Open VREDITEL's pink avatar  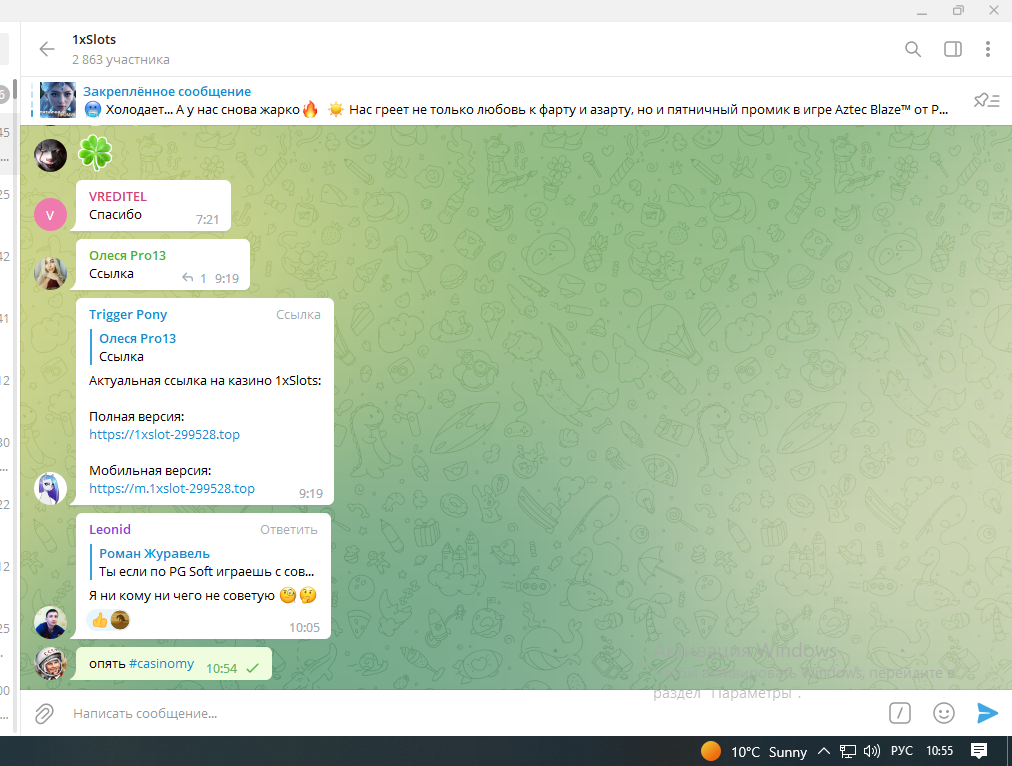[x=50, y=215]
